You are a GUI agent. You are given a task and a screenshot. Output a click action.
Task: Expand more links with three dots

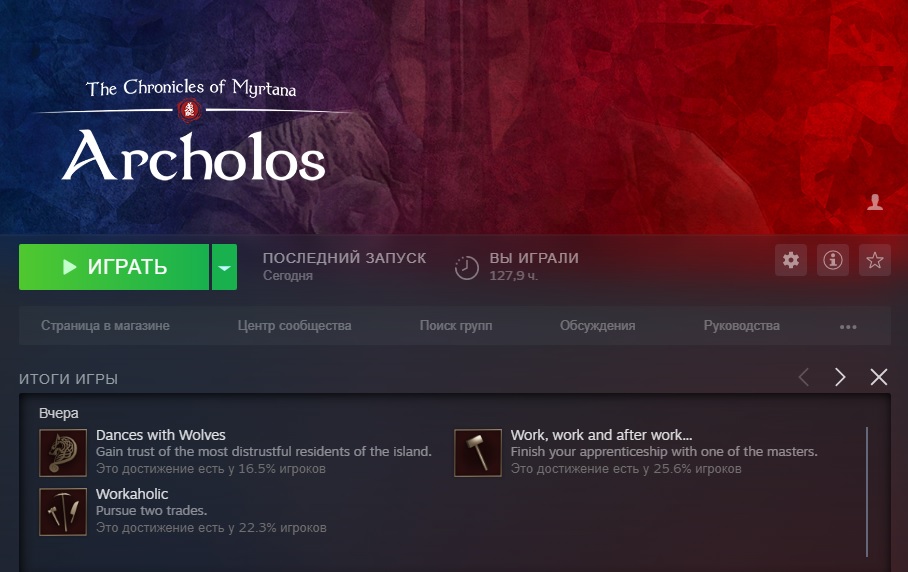pos(848,327)
